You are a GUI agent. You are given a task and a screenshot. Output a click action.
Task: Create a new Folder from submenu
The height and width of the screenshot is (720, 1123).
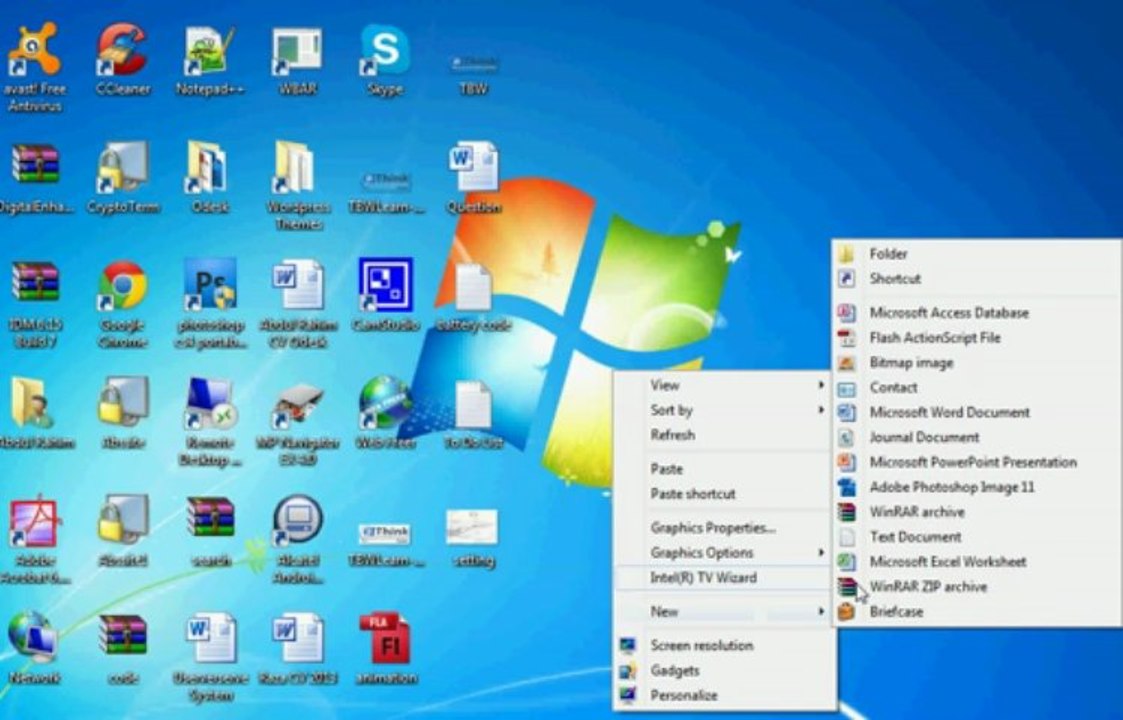click(x=977, y=254)
